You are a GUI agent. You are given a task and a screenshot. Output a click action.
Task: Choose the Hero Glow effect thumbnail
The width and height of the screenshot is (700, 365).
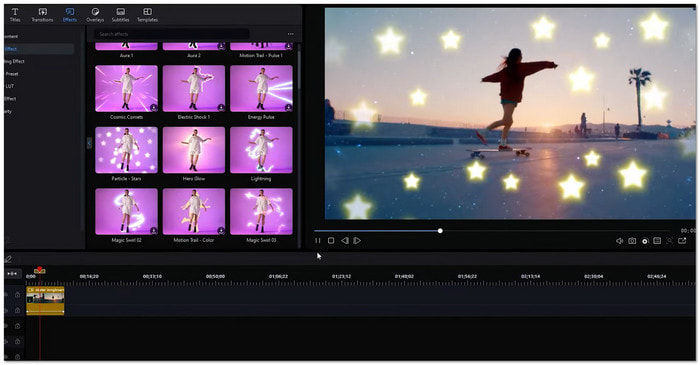pos(194,150)
